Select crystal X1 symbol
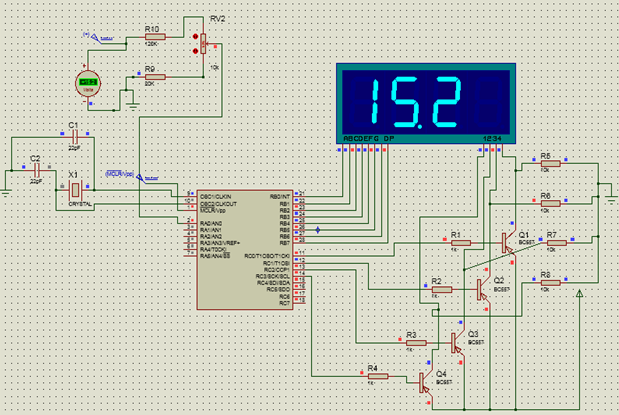Image resolution: width=619 pixels, height=415 pixels. click(x=76, y=190)
